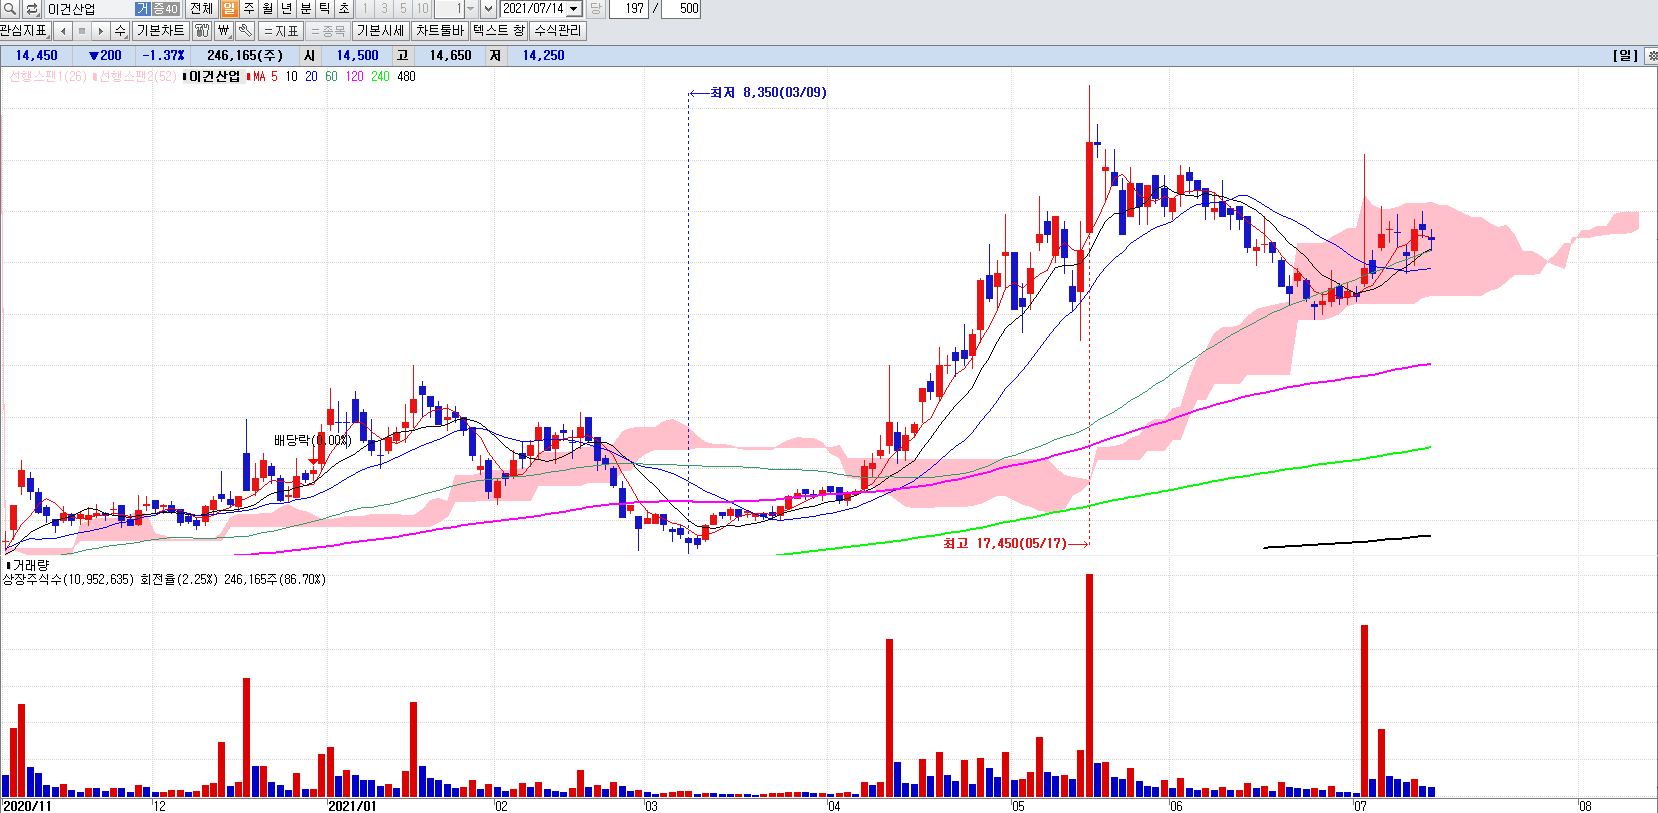1658x813 pixels.
Task: Click the MA 120 magenta legend number
Action: 354,77
